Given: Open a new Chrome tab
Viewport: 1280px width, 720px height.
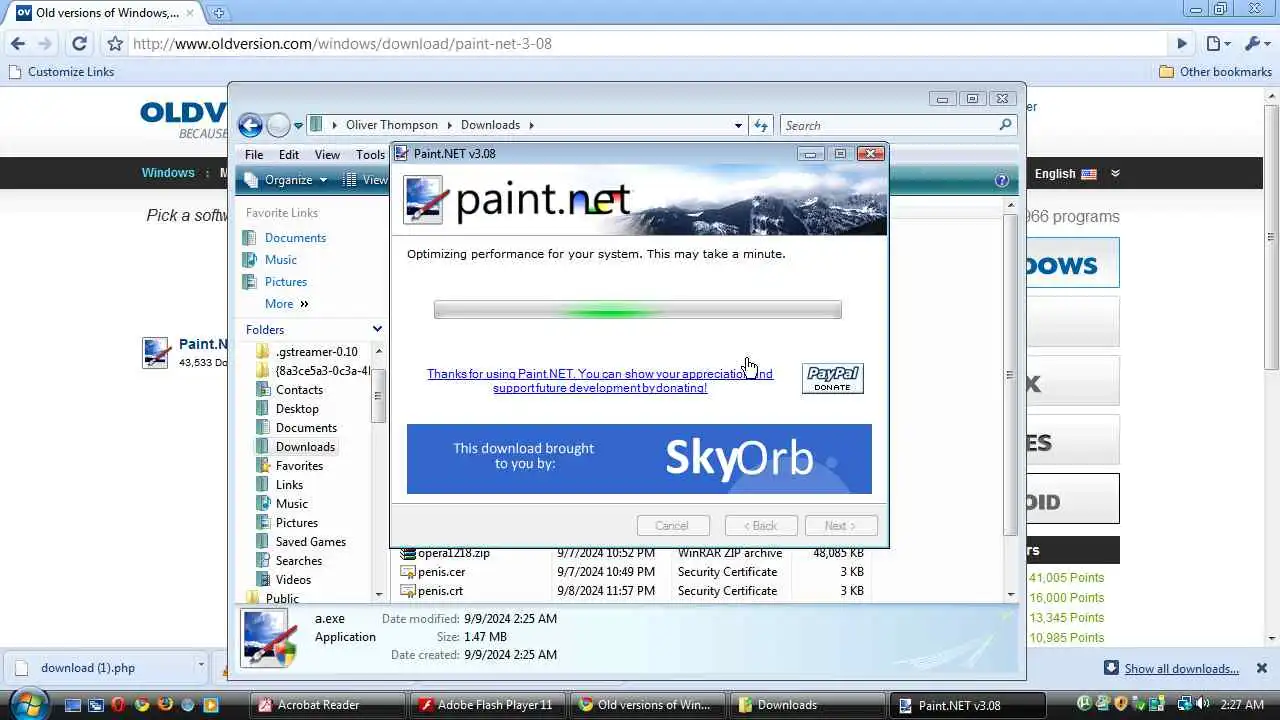Looking at the screenshot, I should [218, 13].
